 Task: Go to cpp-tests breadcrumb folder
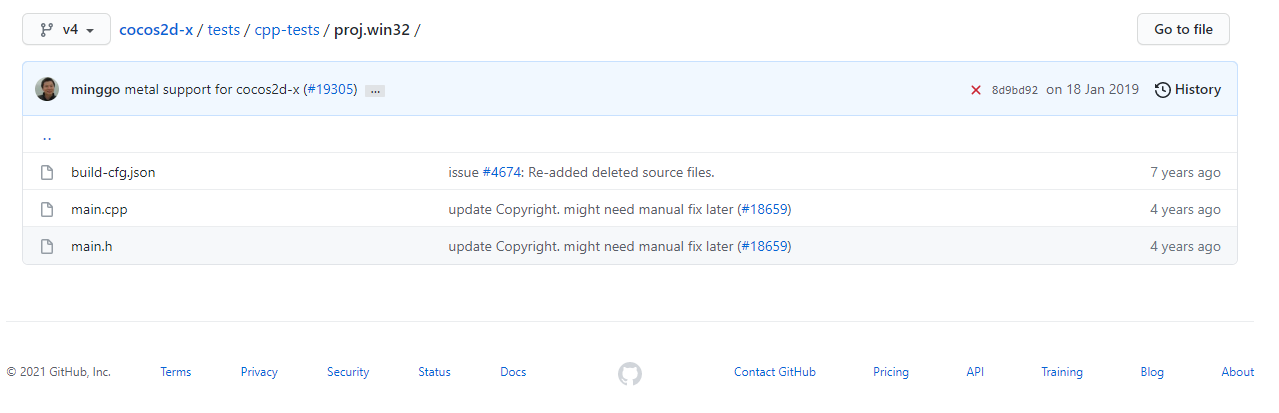pyautogui.click(x=287, y=30)
